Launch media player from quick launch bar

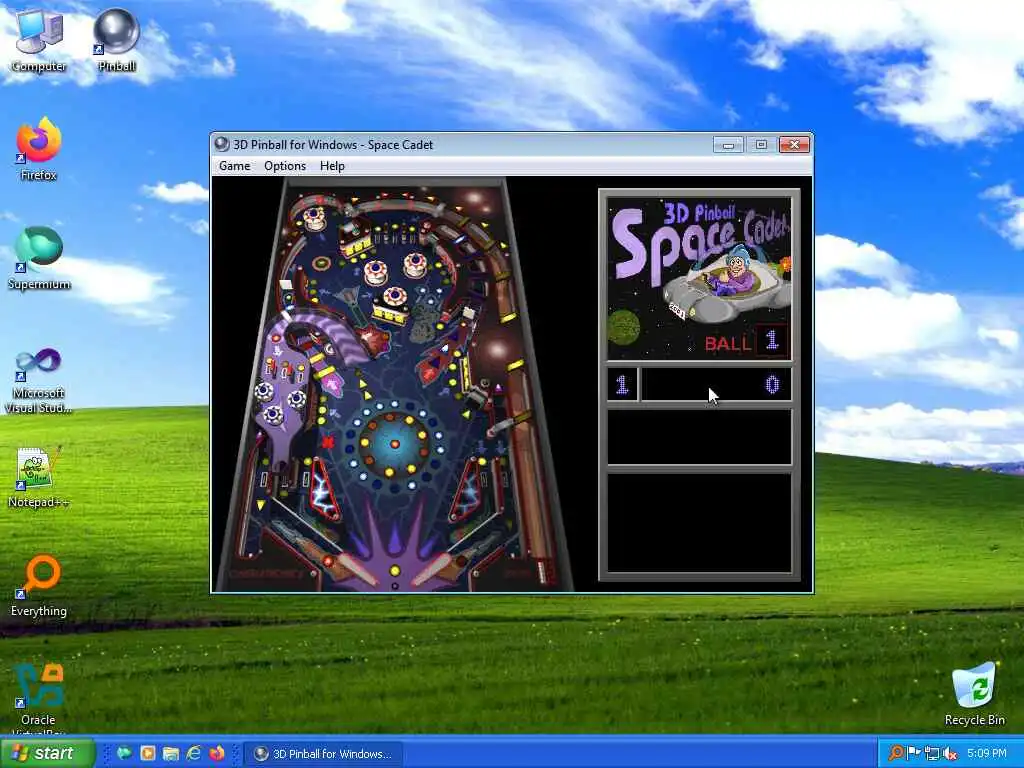pyautogui.click(x=148, y=753)
